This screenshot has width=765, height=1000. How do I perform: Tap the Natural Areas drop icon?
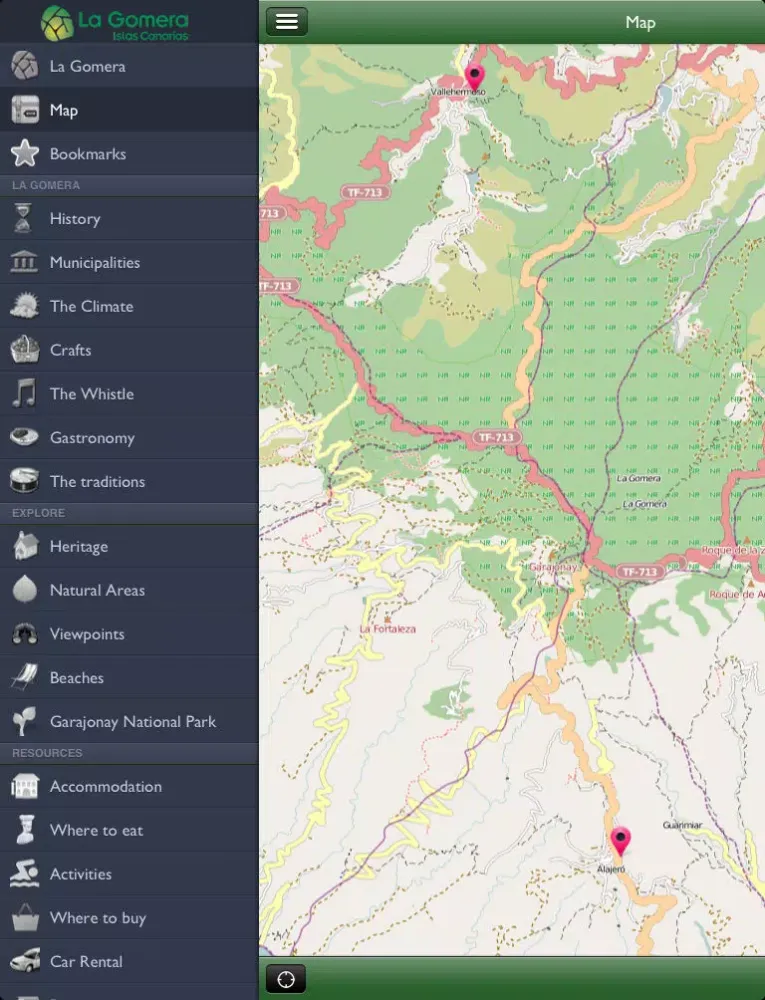click(25, 589)
